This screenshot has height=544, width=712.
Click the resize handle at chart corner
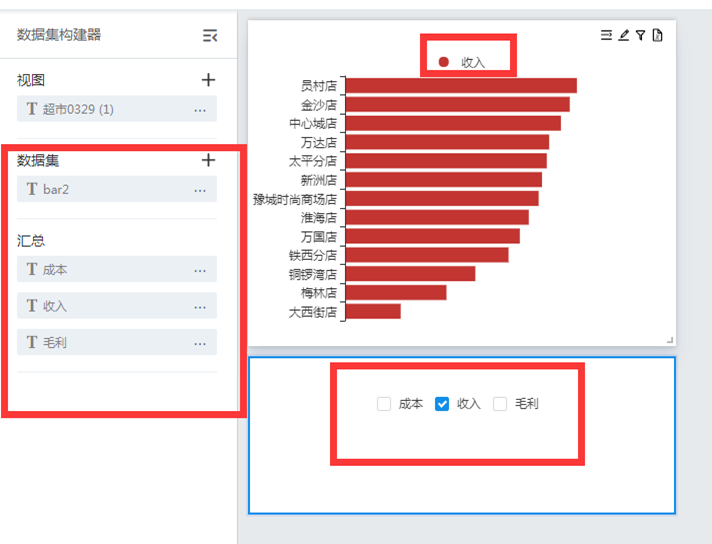click(670, 340)
